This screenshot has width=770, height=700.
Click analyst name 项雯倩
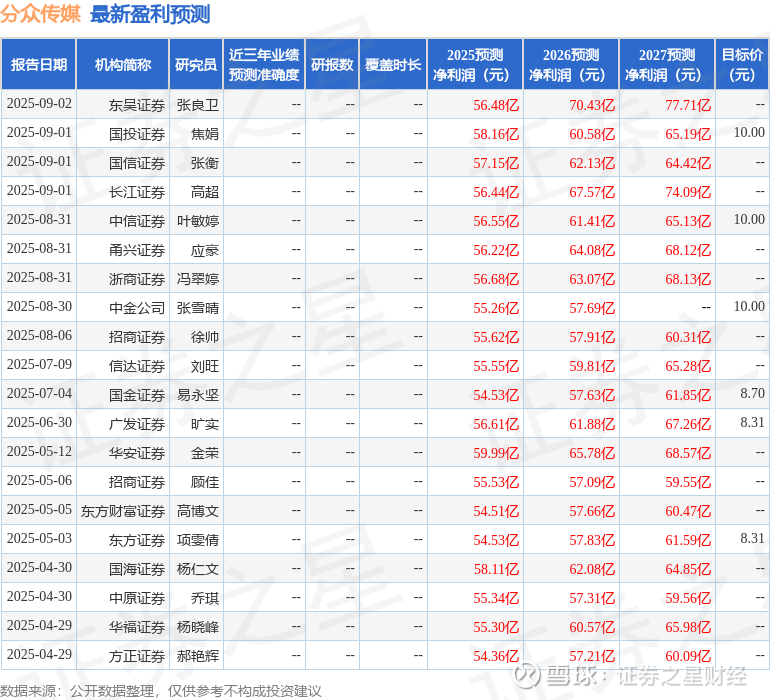coord(197,540)
